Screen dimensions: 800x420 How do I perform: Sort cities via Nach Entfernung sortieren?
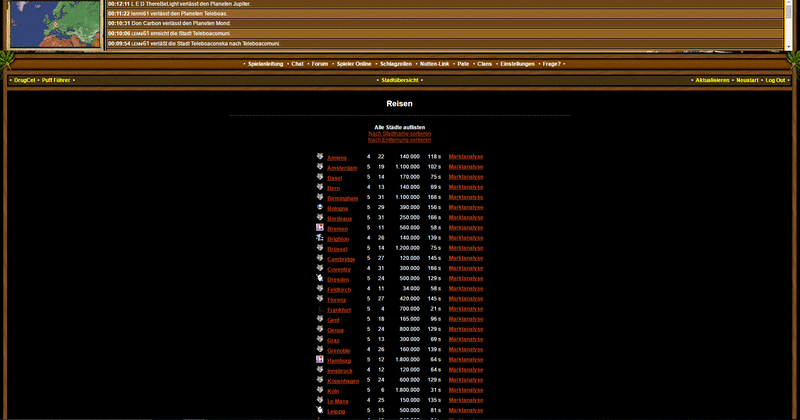[x=399, y=140]
